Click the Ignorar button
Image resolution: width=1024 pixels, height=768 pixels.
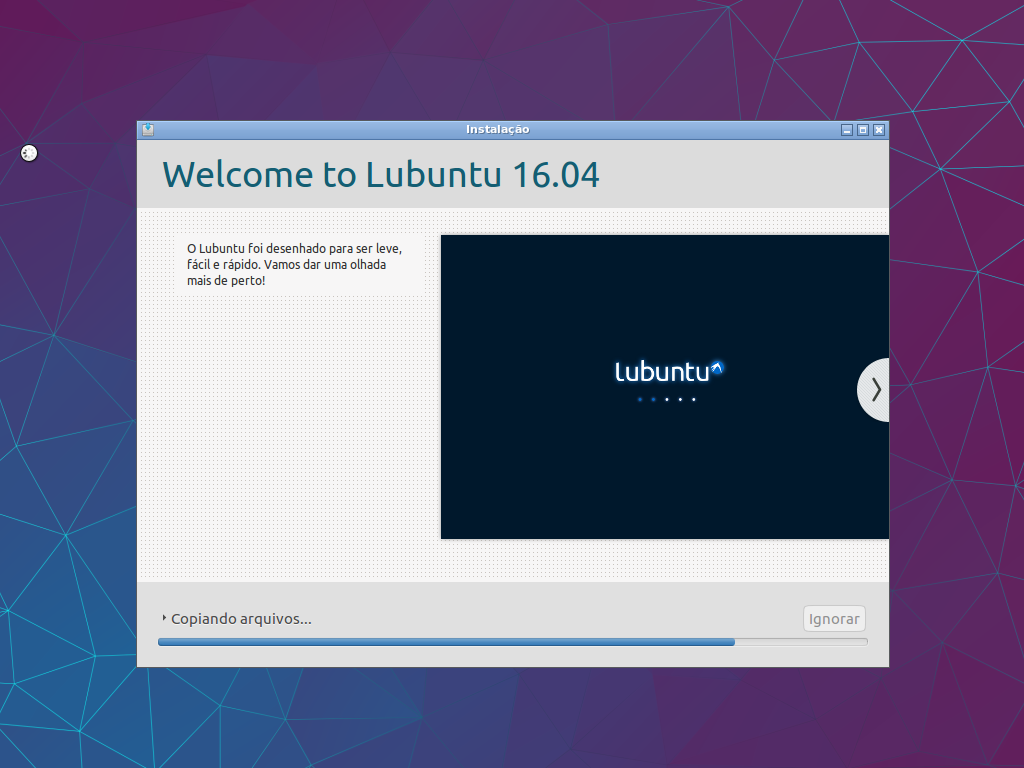point(834,619)
